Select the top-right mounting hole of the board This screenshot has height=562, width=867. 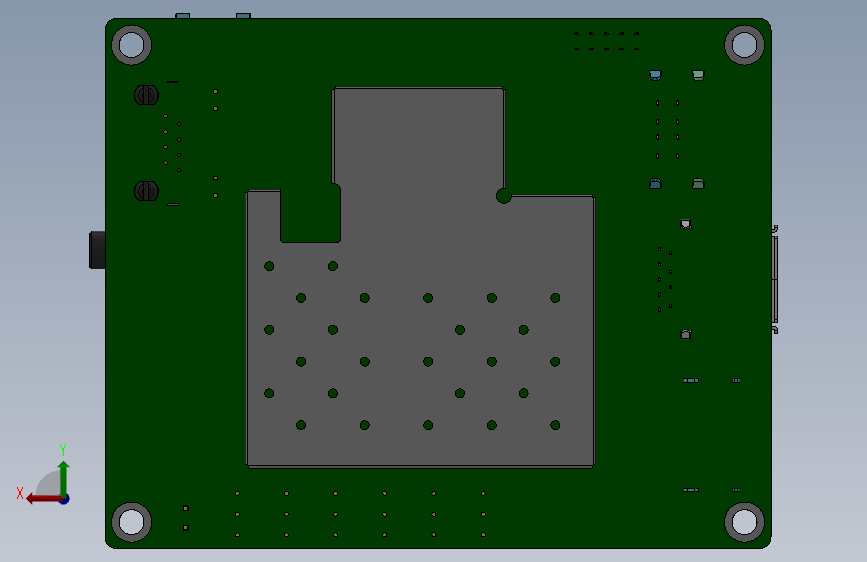click(x=744, y=45)
